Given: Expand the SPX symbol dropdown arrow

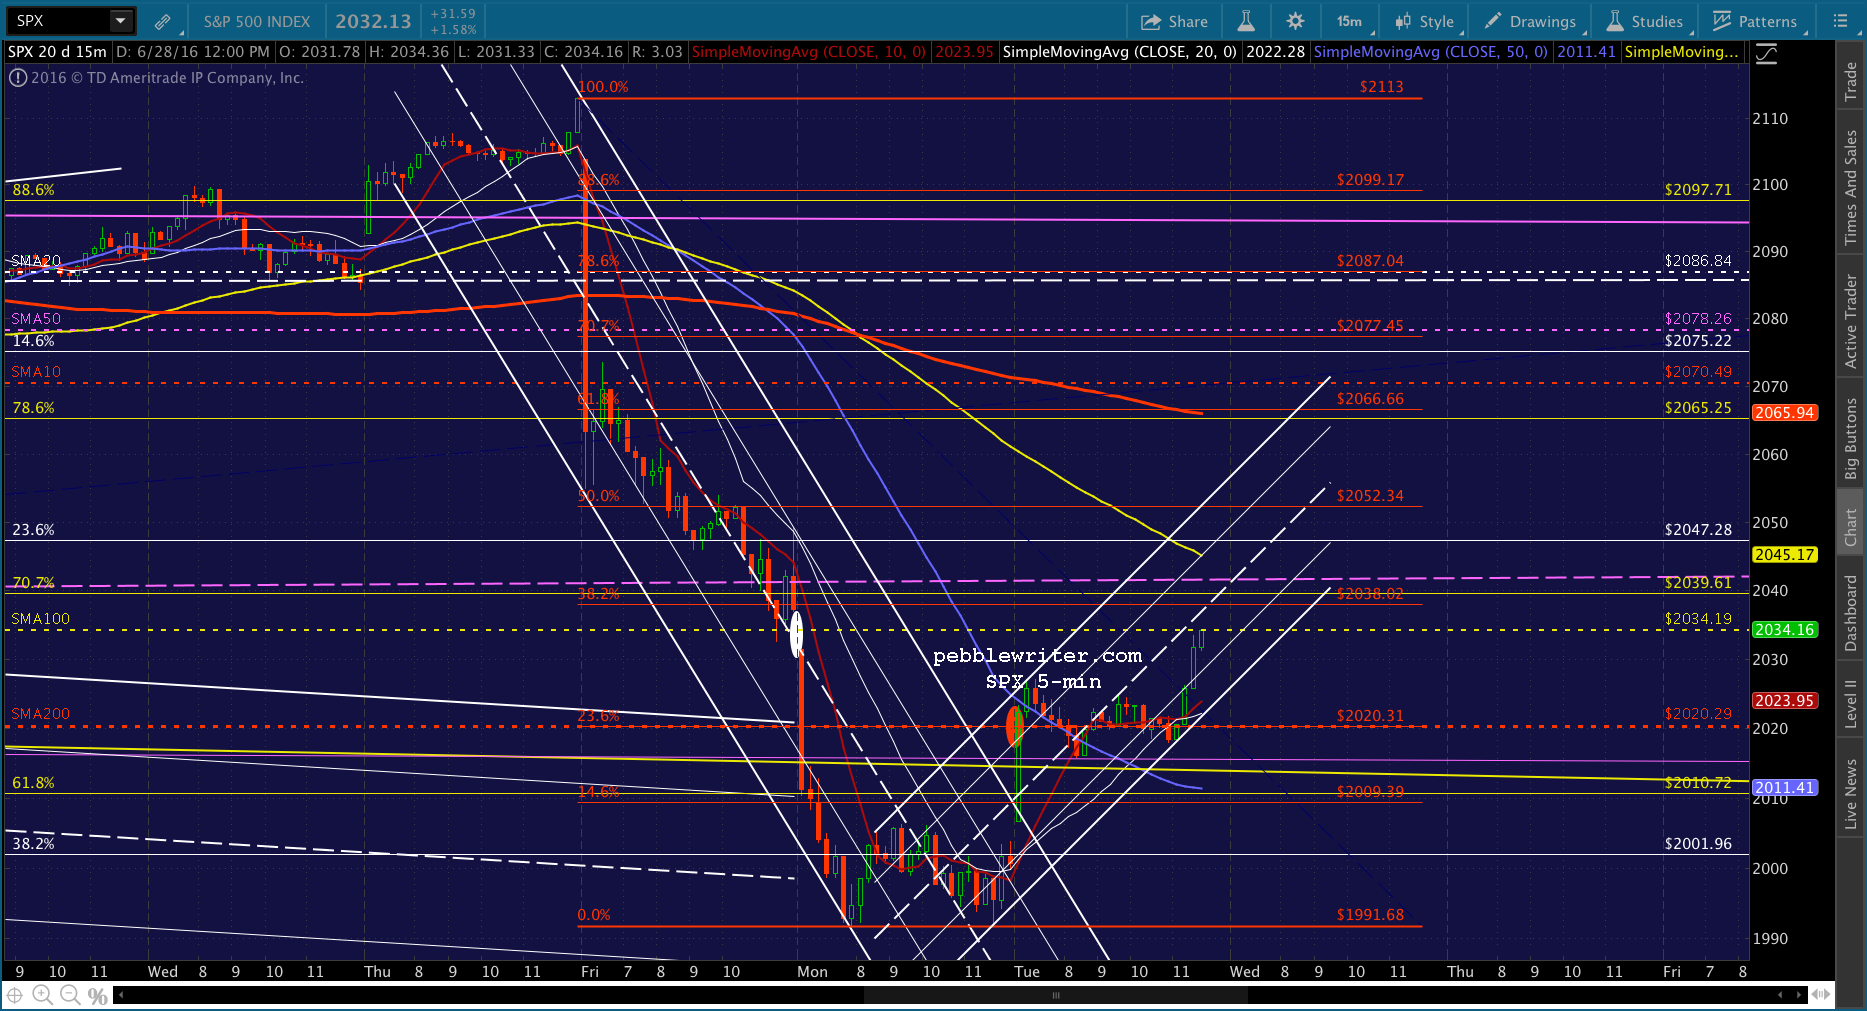Looking at the screenshot, I should [120, 21].
